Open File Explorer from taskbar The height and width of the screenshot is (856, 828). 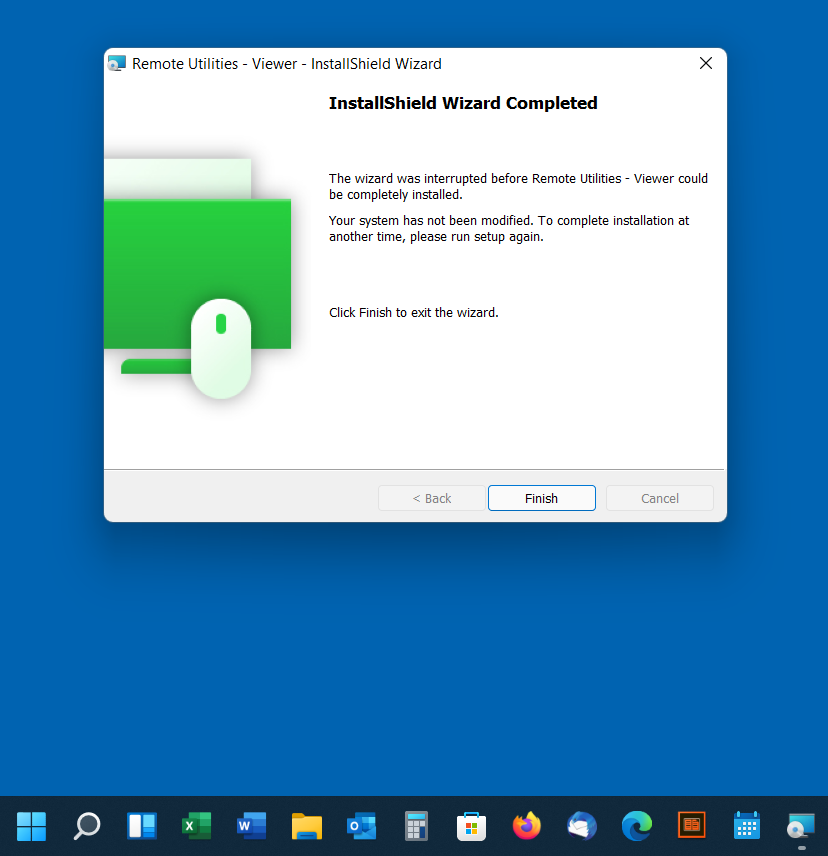point(306,826)
